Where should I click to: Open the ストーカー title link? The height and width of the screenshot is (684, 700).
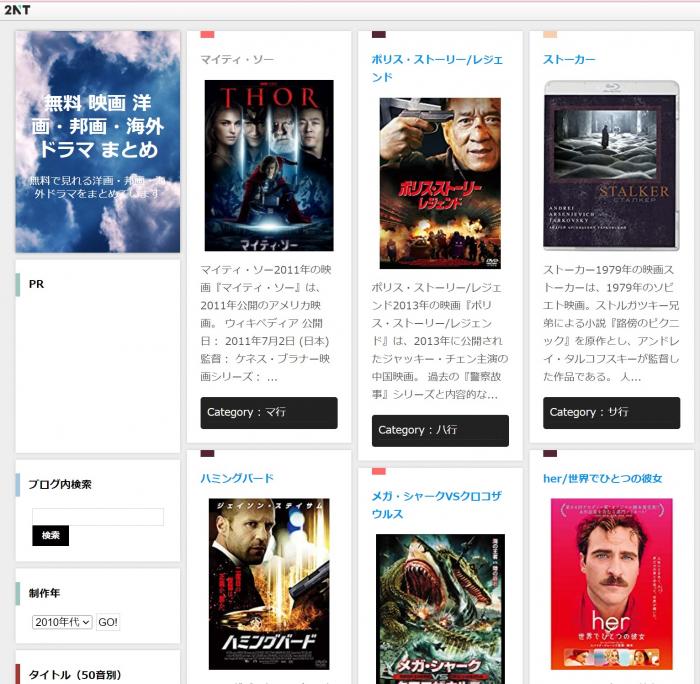pos(569,59)
